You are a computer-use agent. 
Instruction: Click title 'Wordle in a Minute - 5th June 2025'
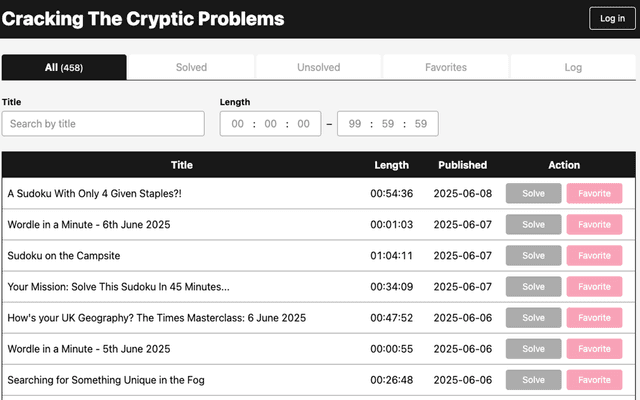click(x=89, y=349)
